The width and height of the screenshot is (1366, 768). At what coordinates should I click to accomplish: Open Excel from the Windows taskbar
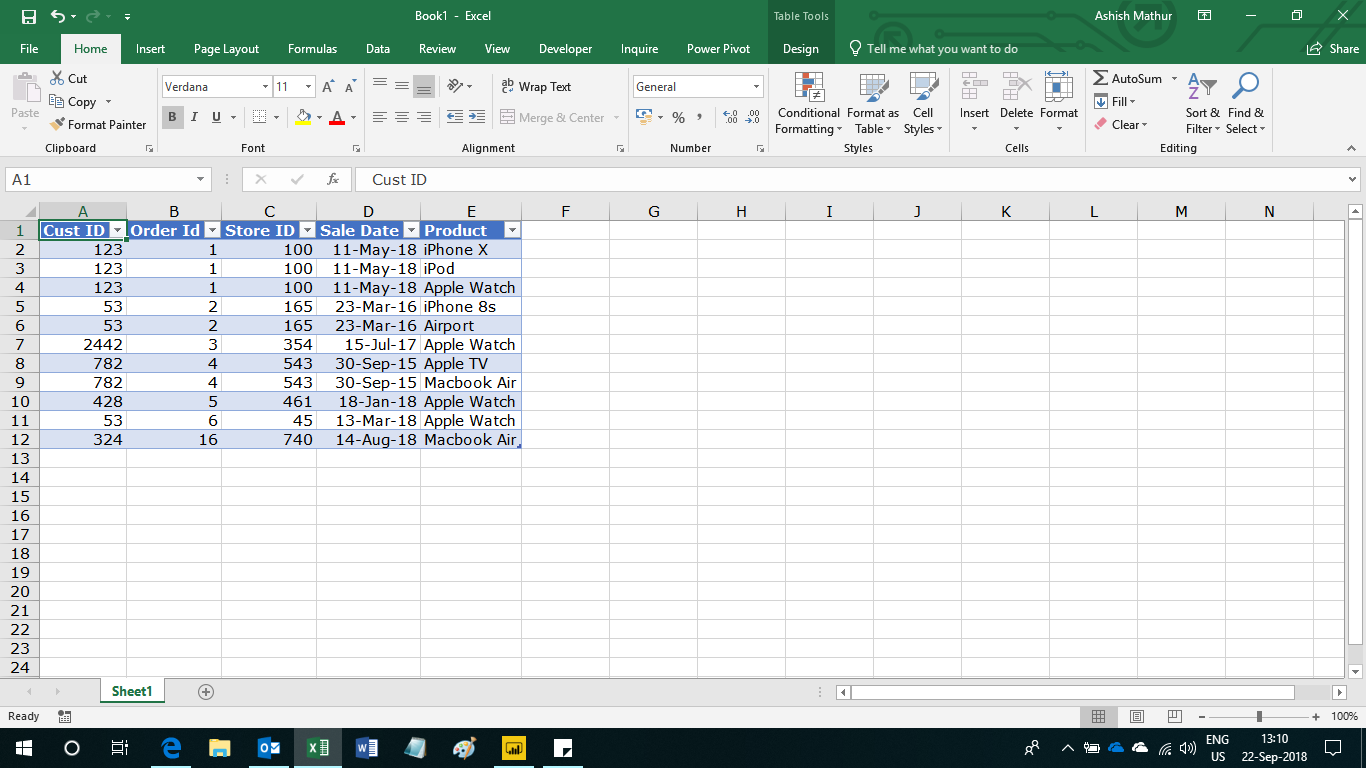[x=318, y=748]
